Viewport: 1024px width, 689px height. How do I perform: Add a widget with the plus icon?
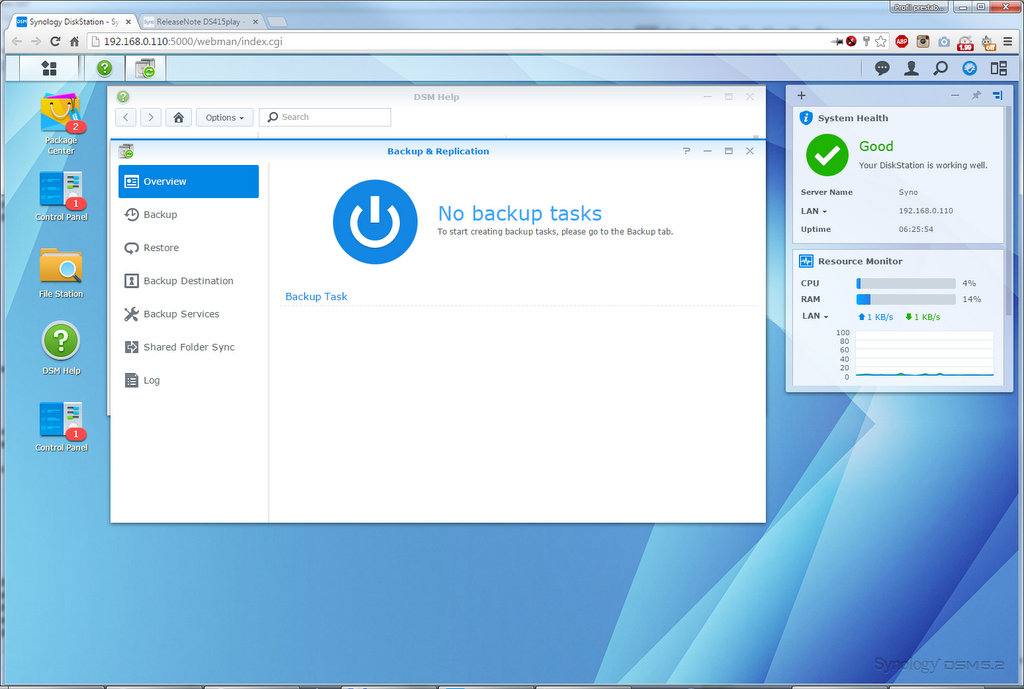[x=801, y=95]
